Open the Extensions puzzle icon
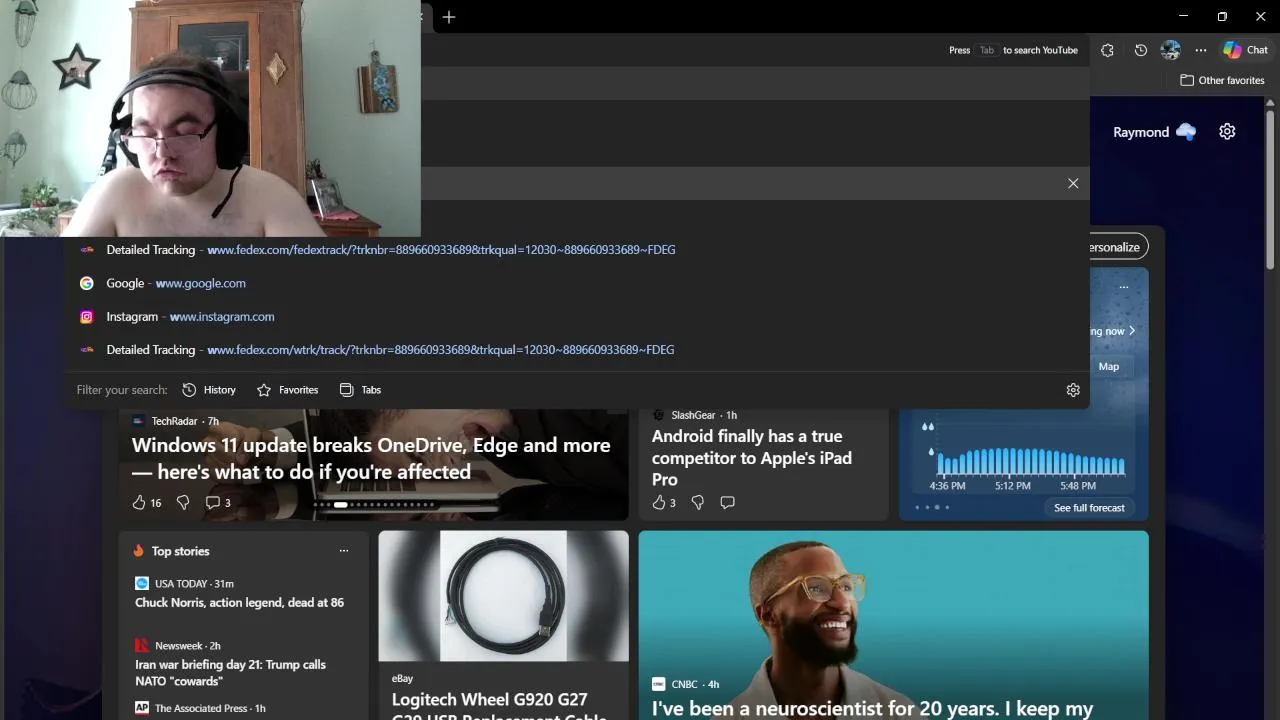The height and width of the screenshot is (720, 1280). [1107, 50]
